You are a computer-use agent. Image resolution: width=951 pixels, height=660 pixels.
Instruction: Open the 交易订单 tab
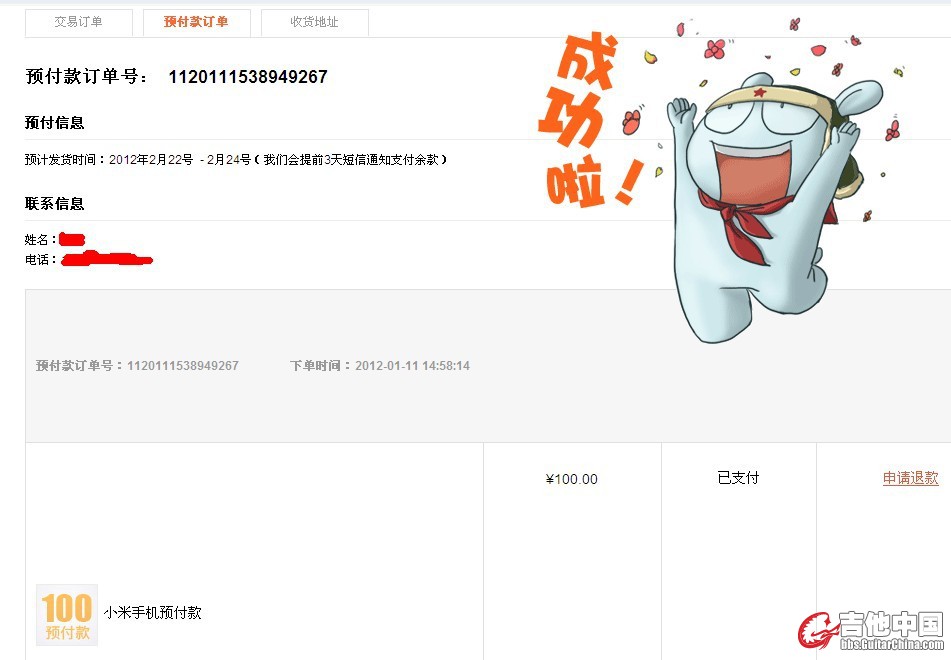coord(79,22)
